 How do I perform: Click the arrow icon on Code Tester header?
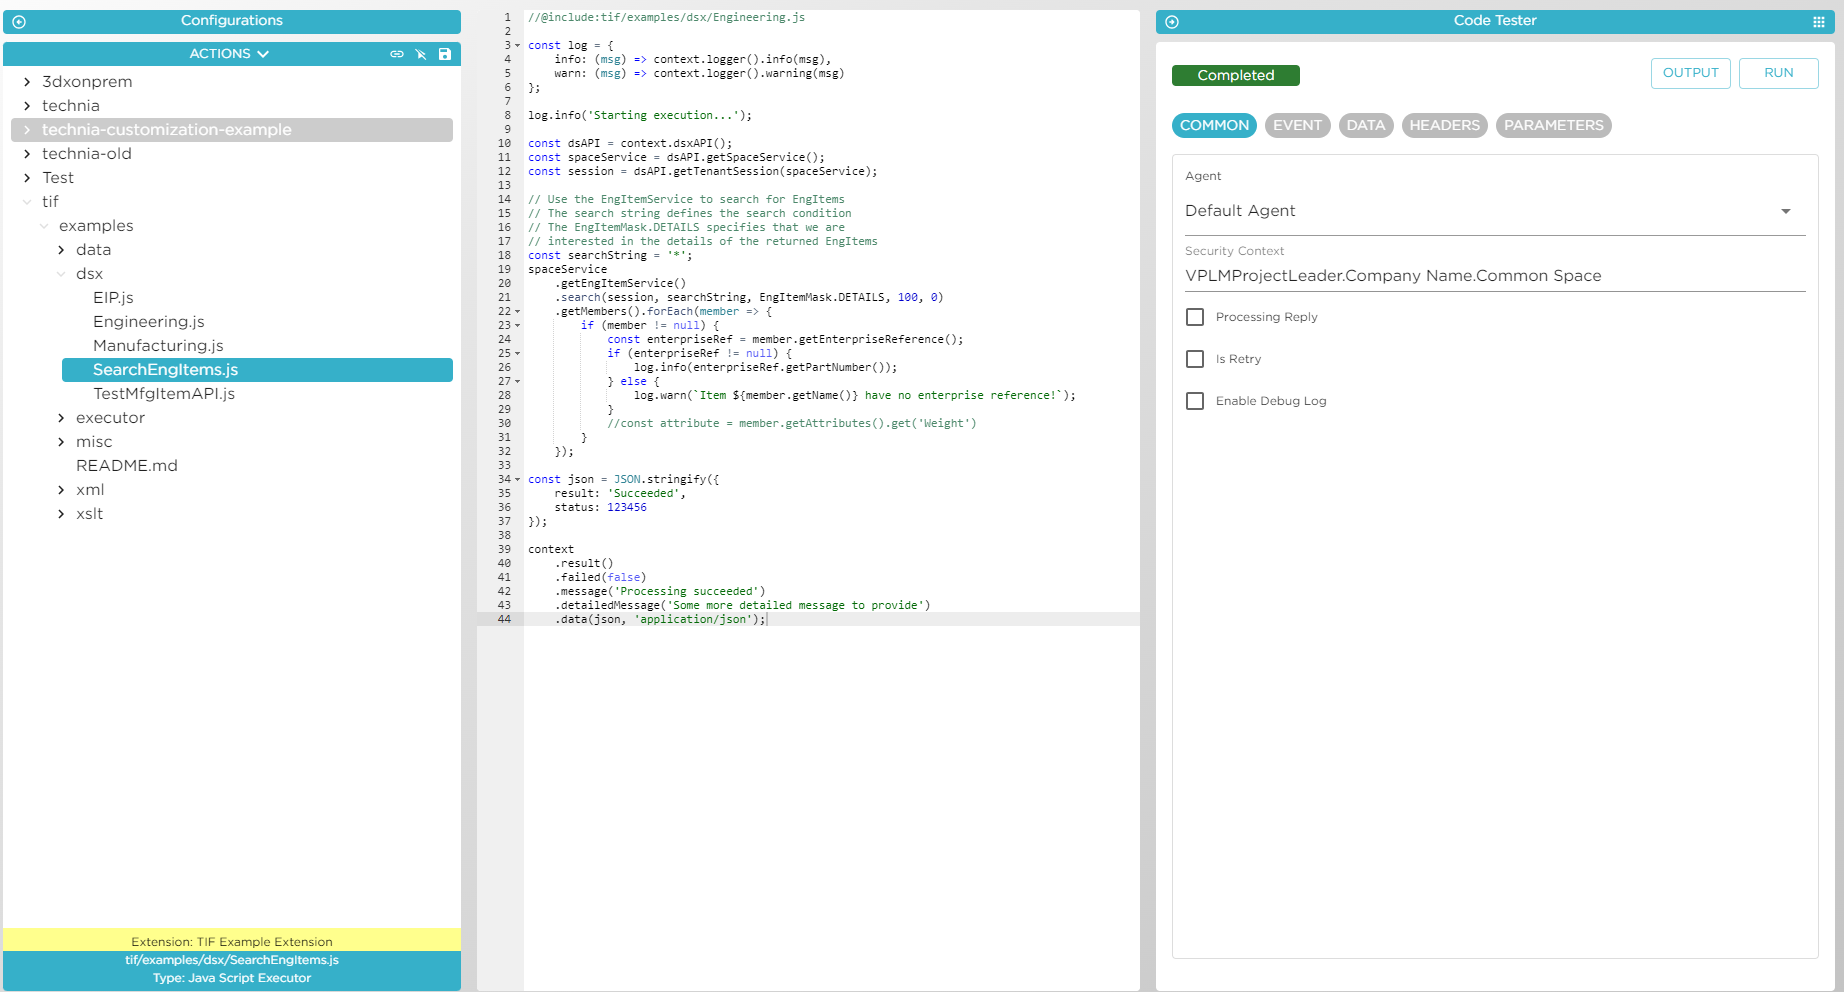click(1171, 20)
